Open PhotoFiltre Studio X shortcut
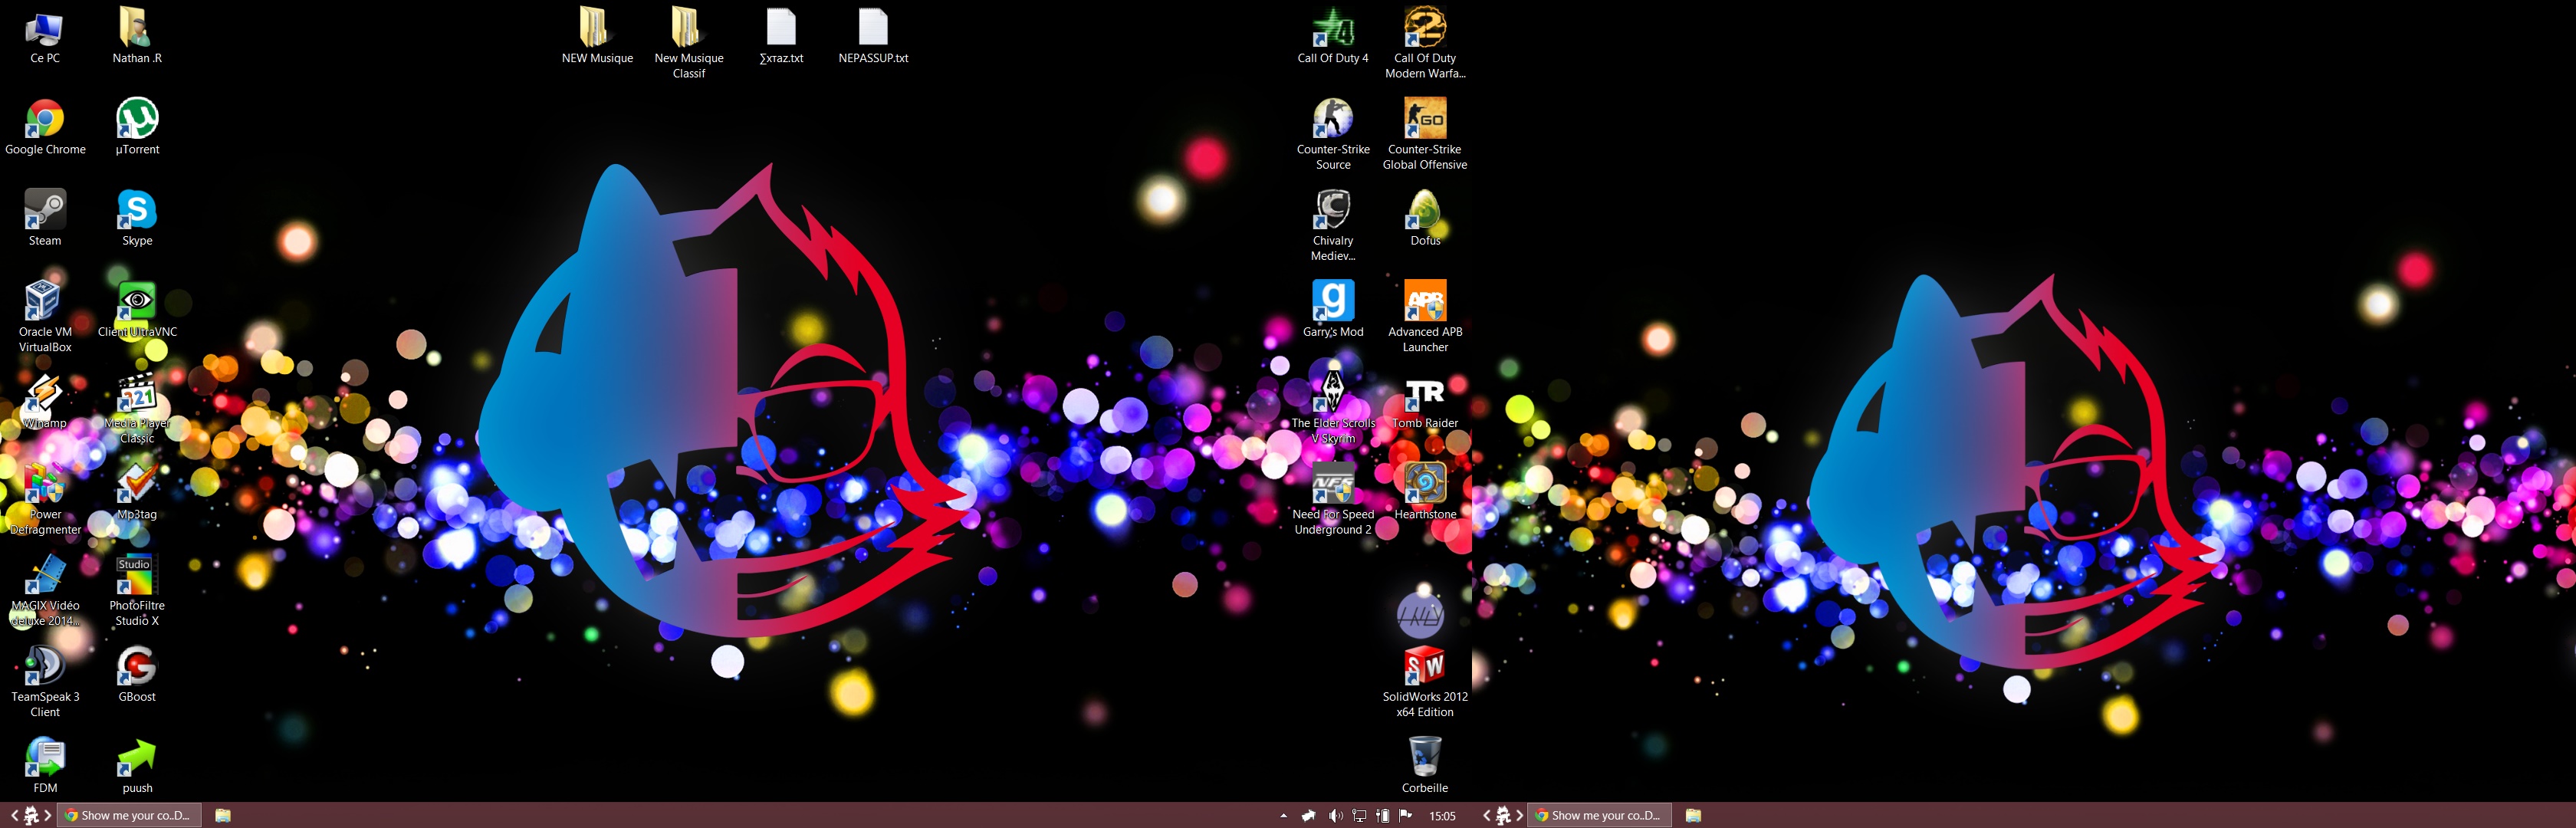Viewport: 2576px width, 828px height. [137, 590]
